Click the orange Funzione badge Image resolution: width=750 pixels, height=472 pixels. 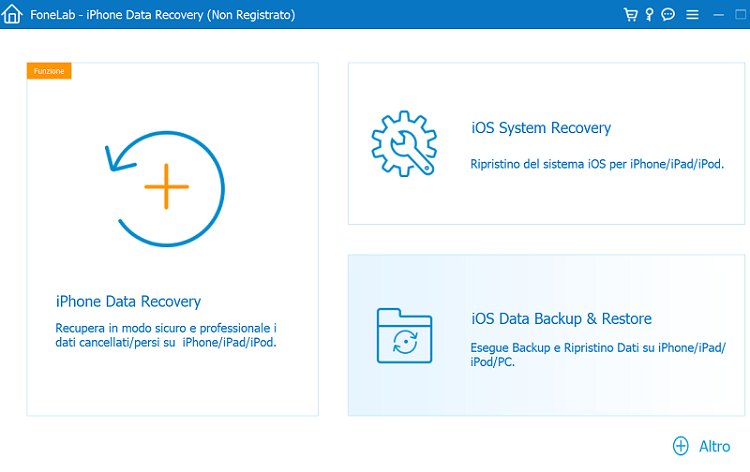(49, 70)
